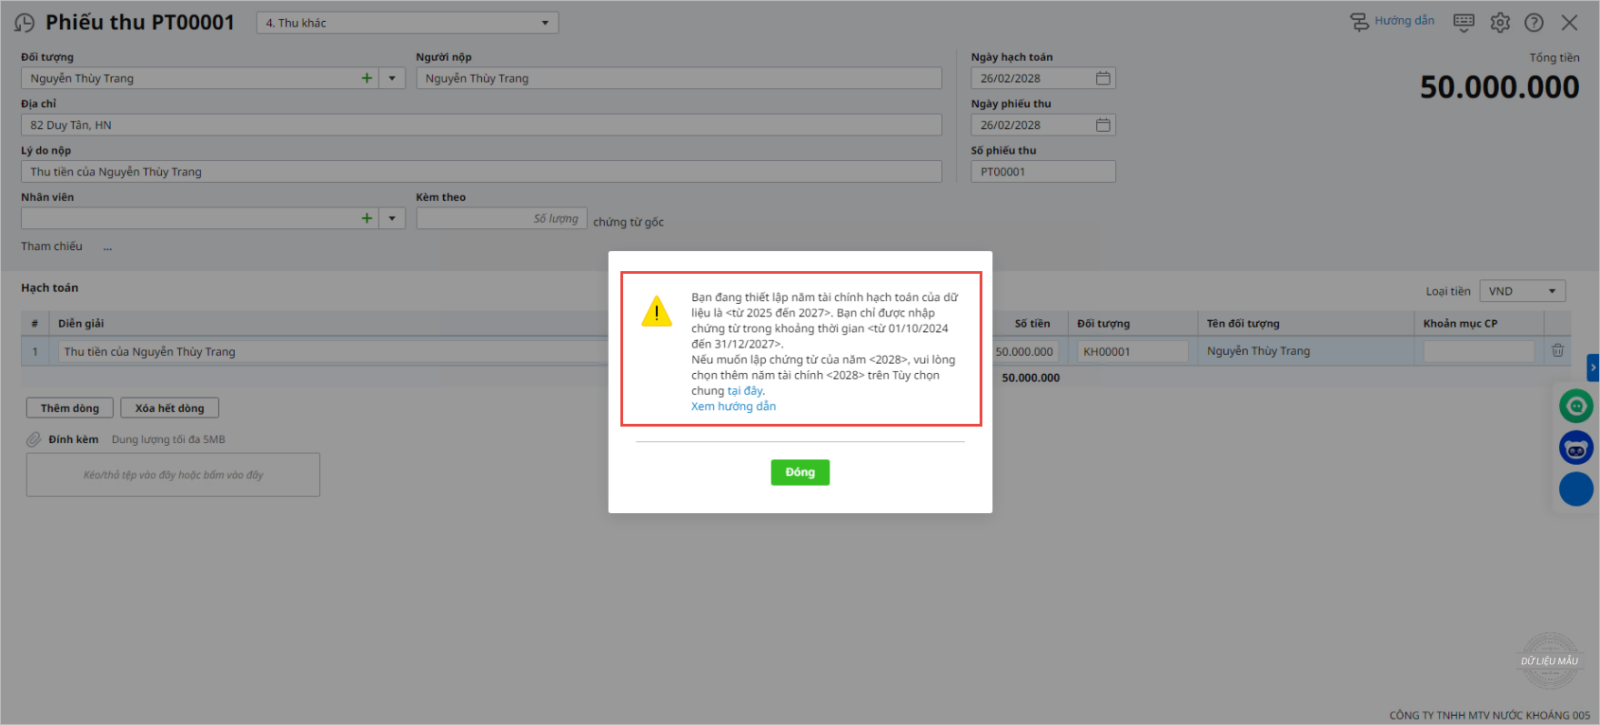The image size is (1600, 725).
Task: Click the Thêm dòng button
Action: click(70, 408)
